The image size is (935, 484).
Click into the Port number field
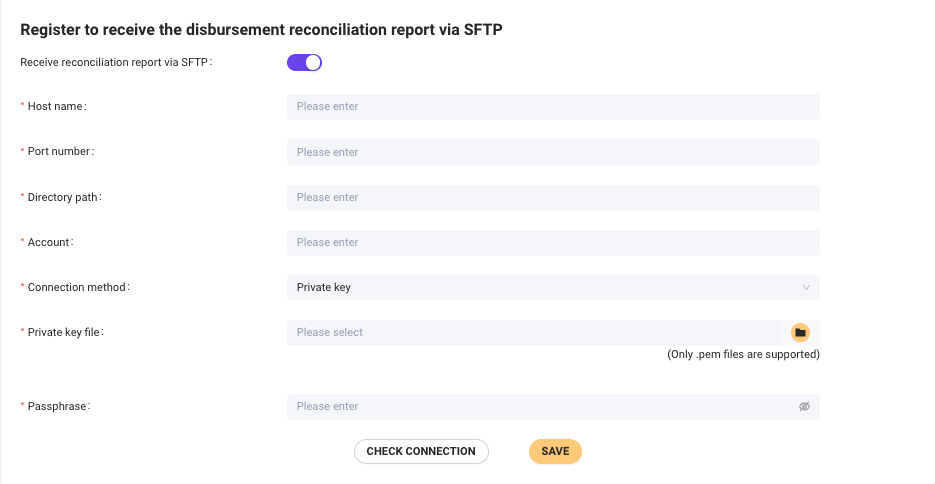click(x=552, y=152)
